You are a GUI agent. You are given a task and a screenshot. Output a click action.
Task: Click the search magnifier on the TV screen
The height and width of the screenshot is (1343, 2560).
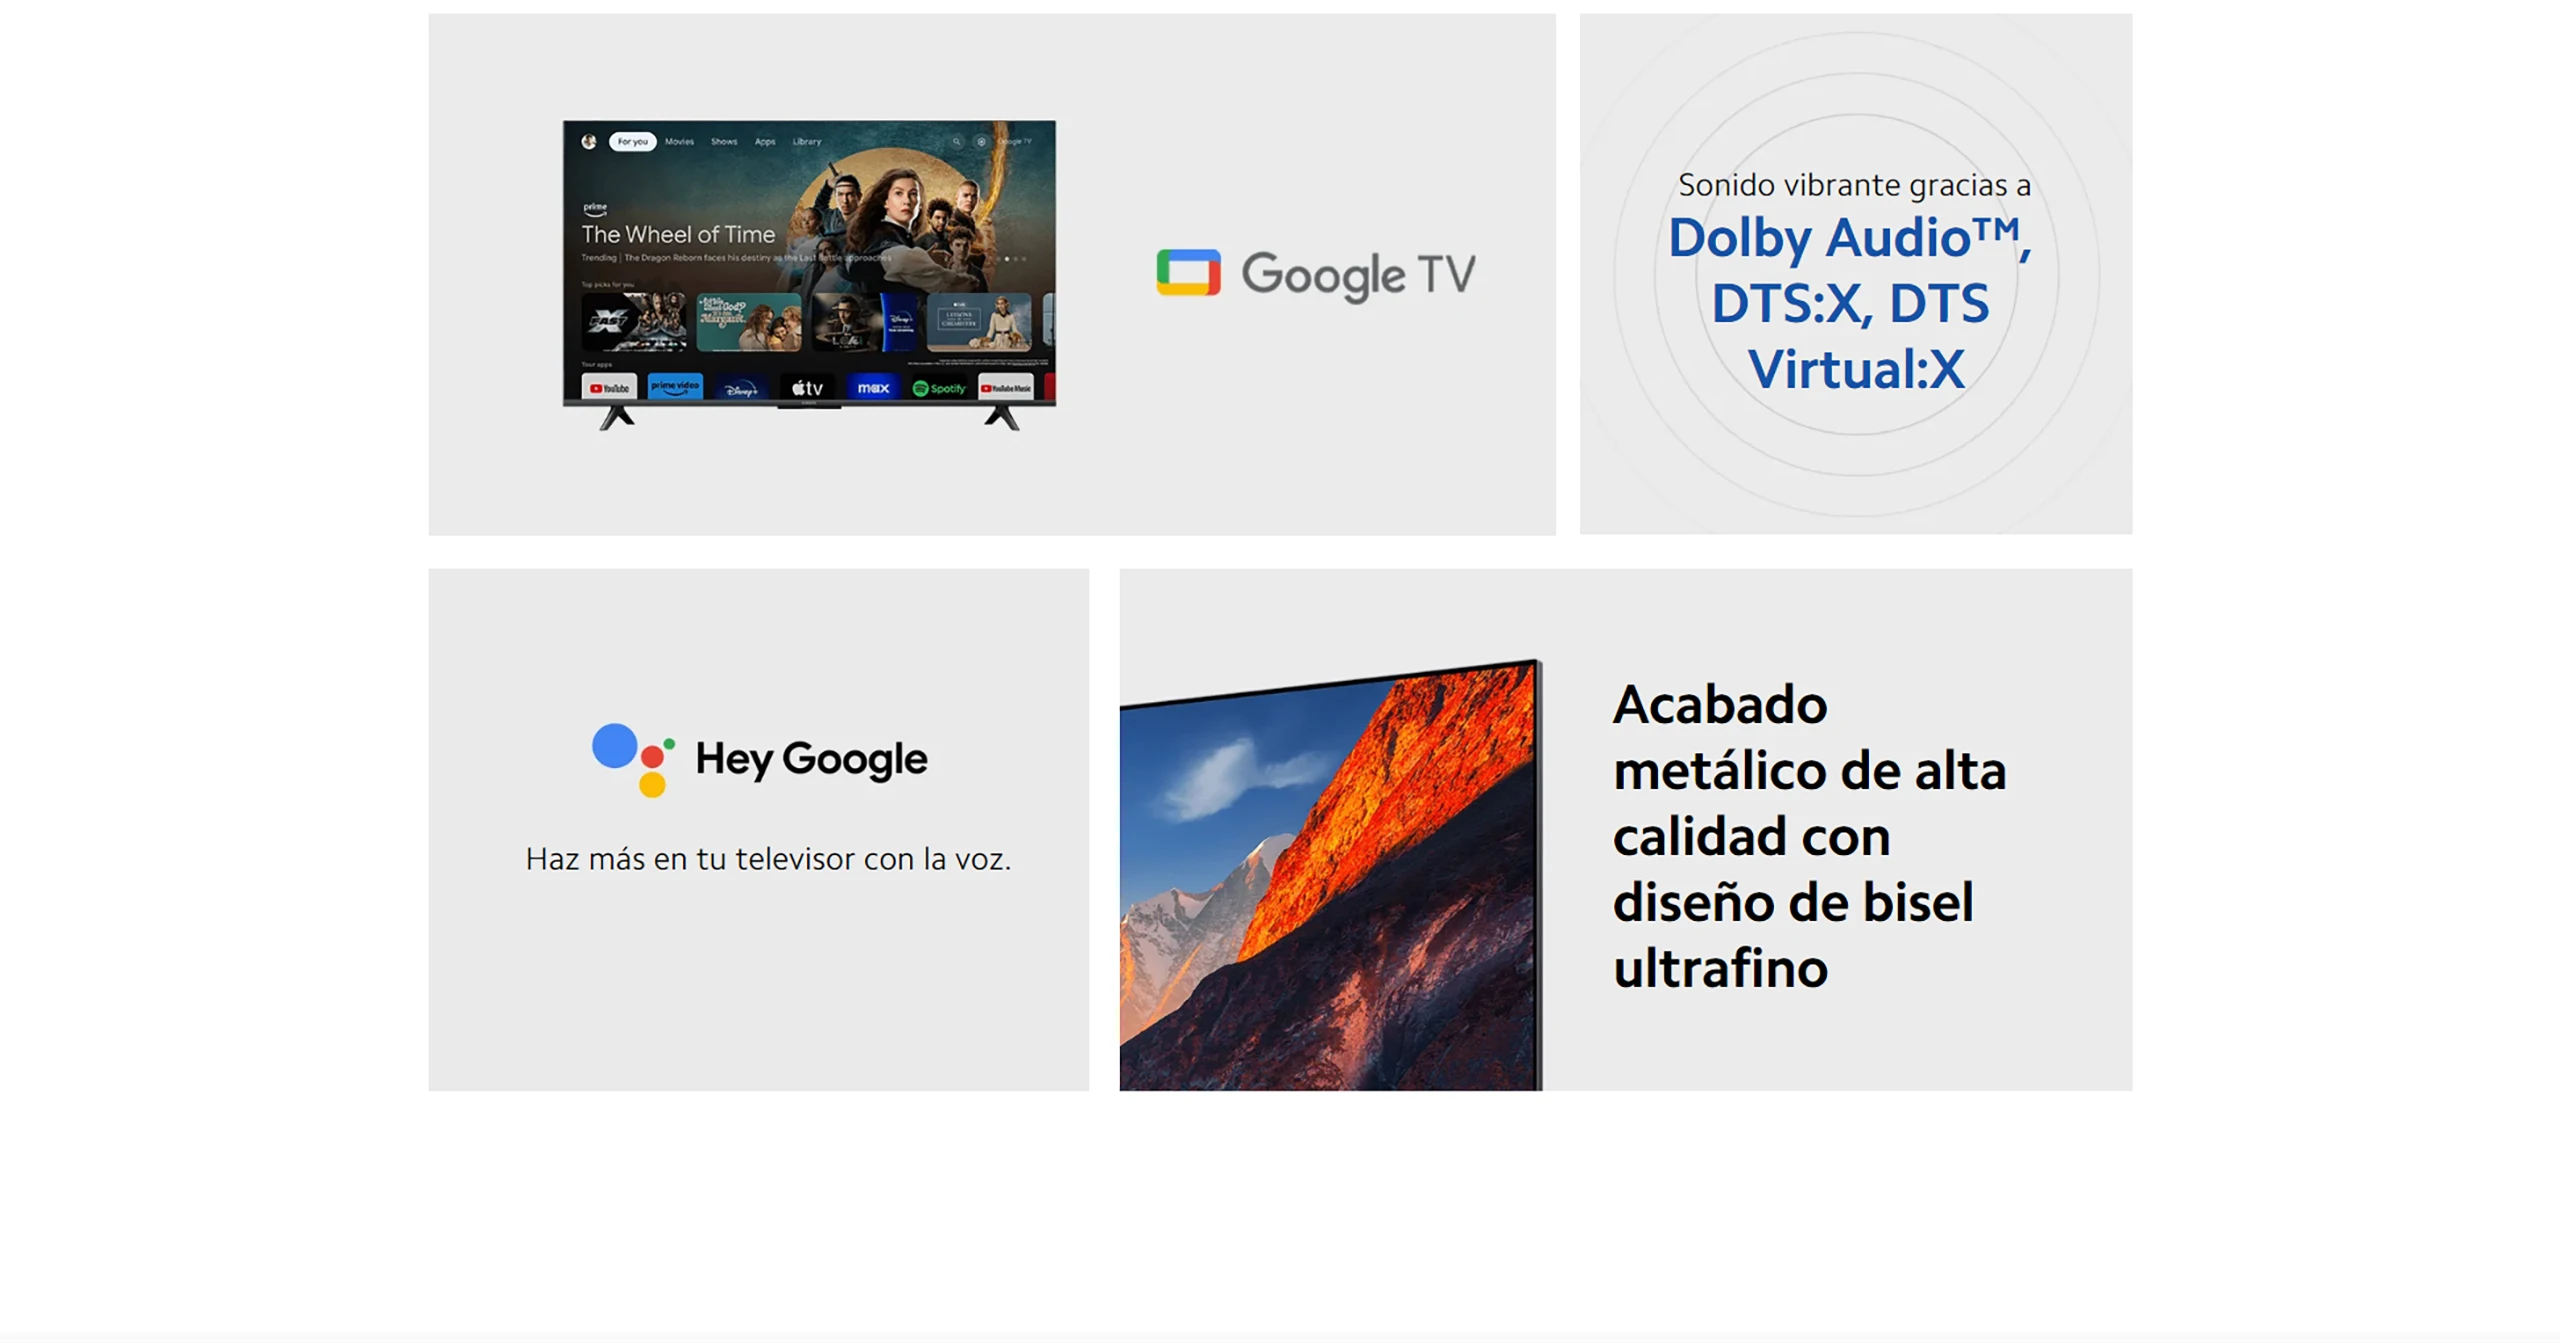(x=957, y=142)
